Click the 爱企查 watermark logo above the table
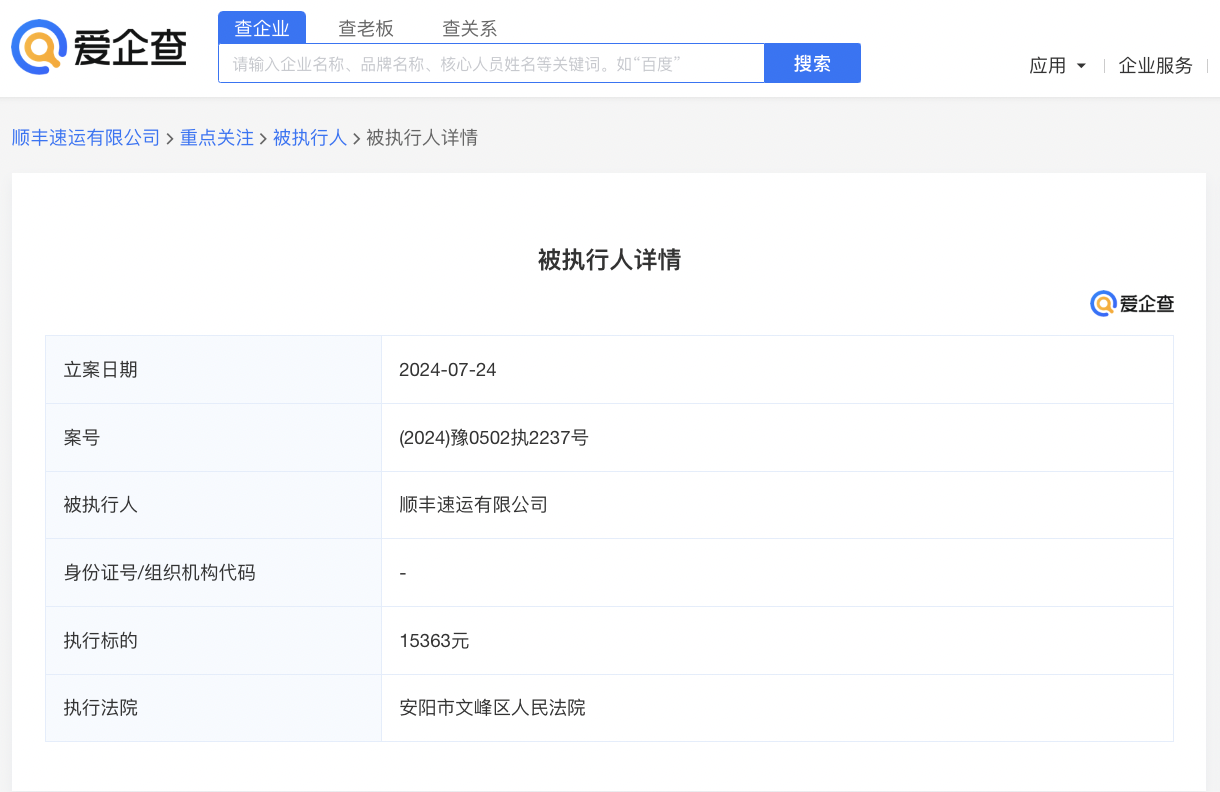 click(x=1132, y=304)
